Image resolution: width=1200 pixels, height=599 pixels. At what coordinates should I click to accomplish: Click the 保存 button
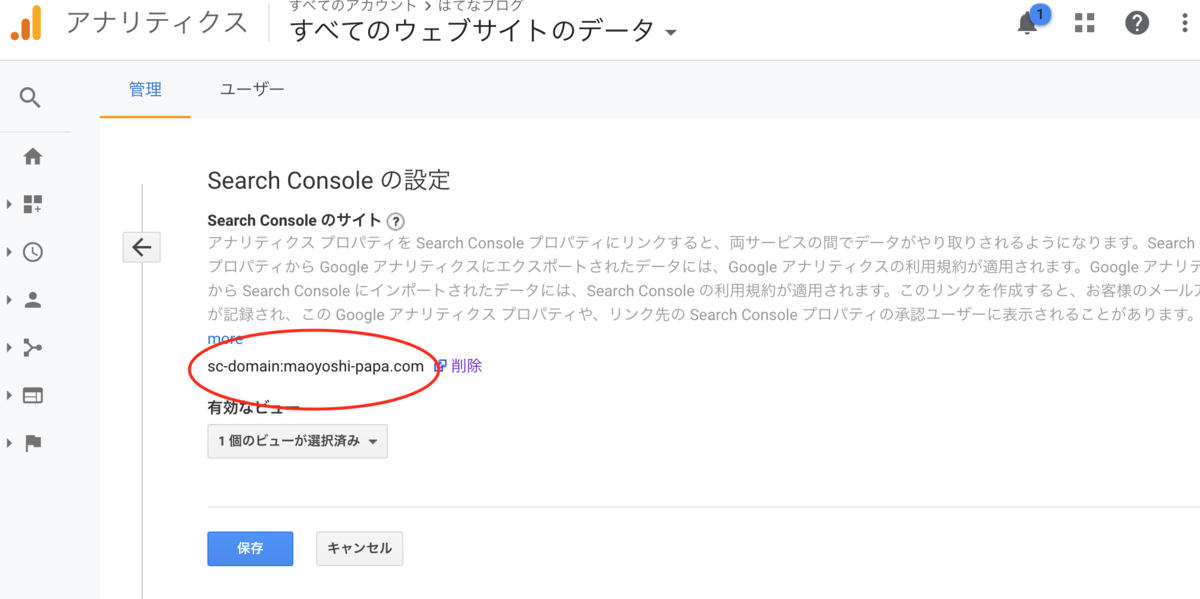pyautogui.click(x=250, y=548)
